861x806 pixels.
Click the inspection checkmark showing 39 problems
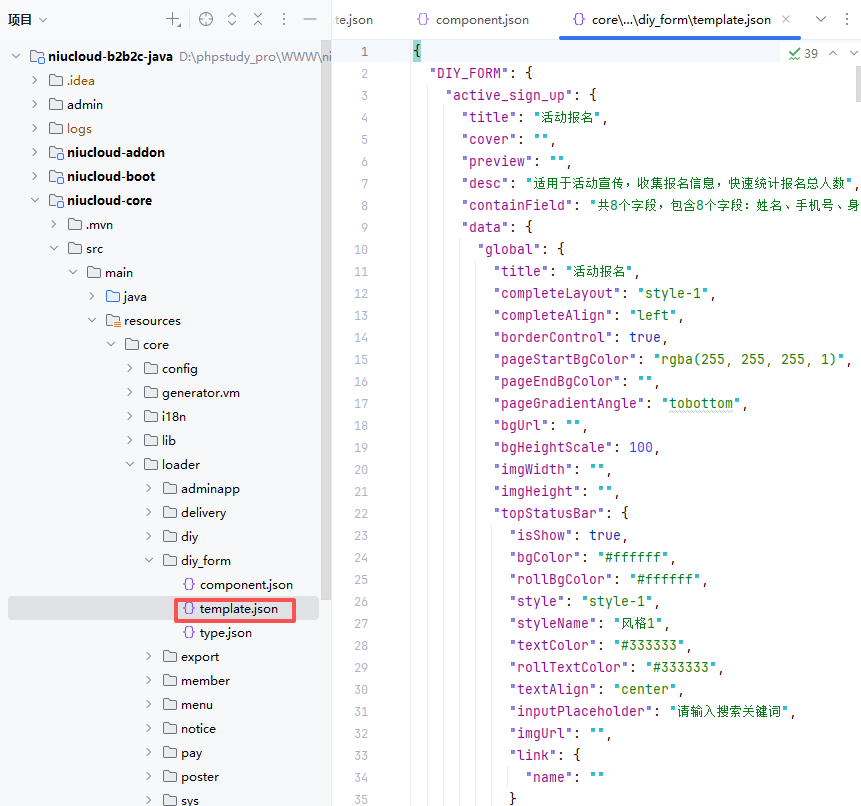802,53
